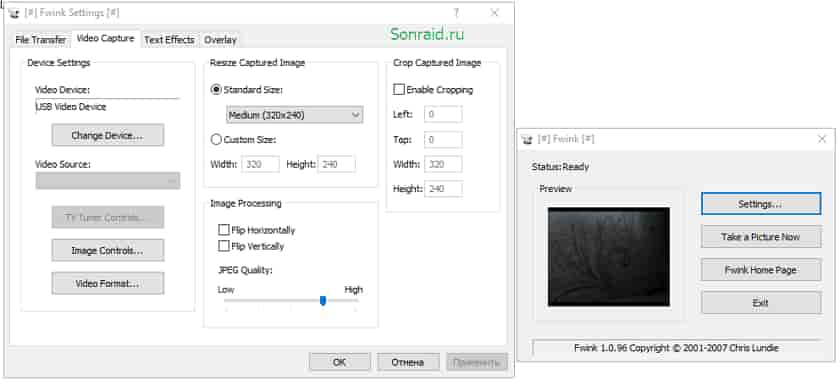Click Exit in the Fwink window
Screen dimensions: 840x380
pos(761,303)
